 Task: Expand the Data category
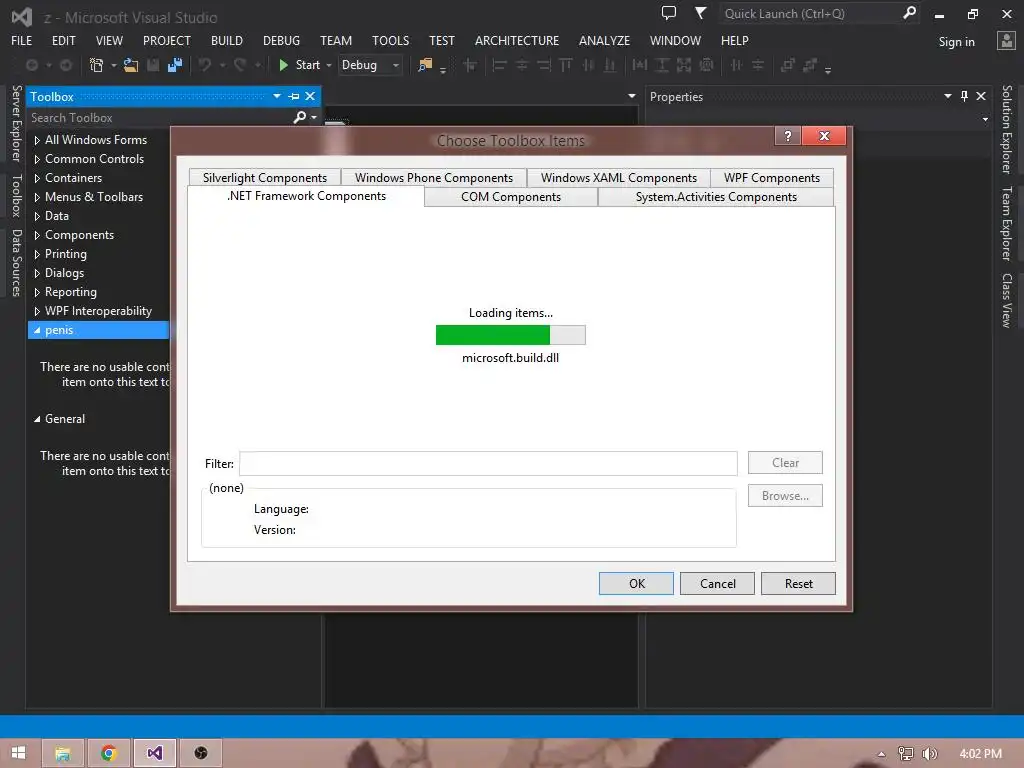point(37,216)
